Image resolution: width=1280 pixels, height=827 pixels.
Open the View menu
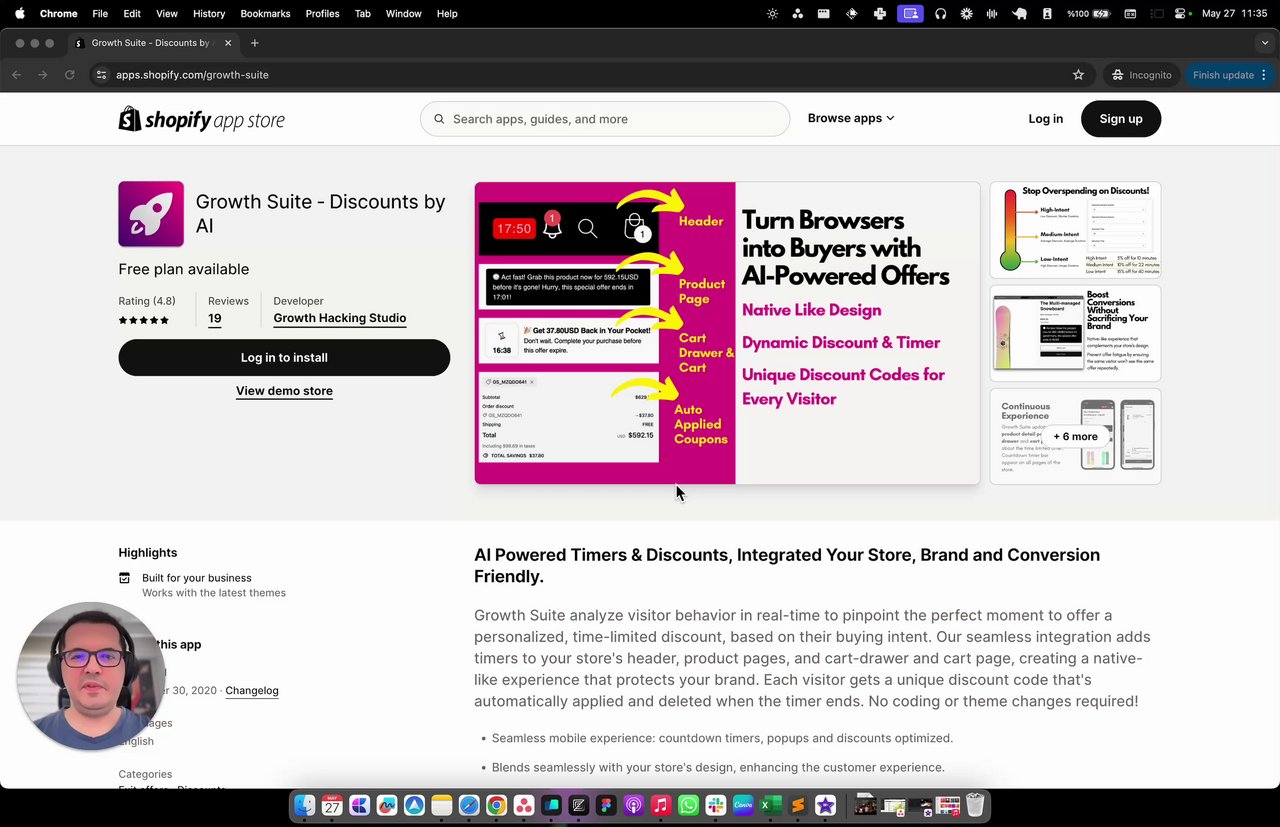(x=167, y=14)
